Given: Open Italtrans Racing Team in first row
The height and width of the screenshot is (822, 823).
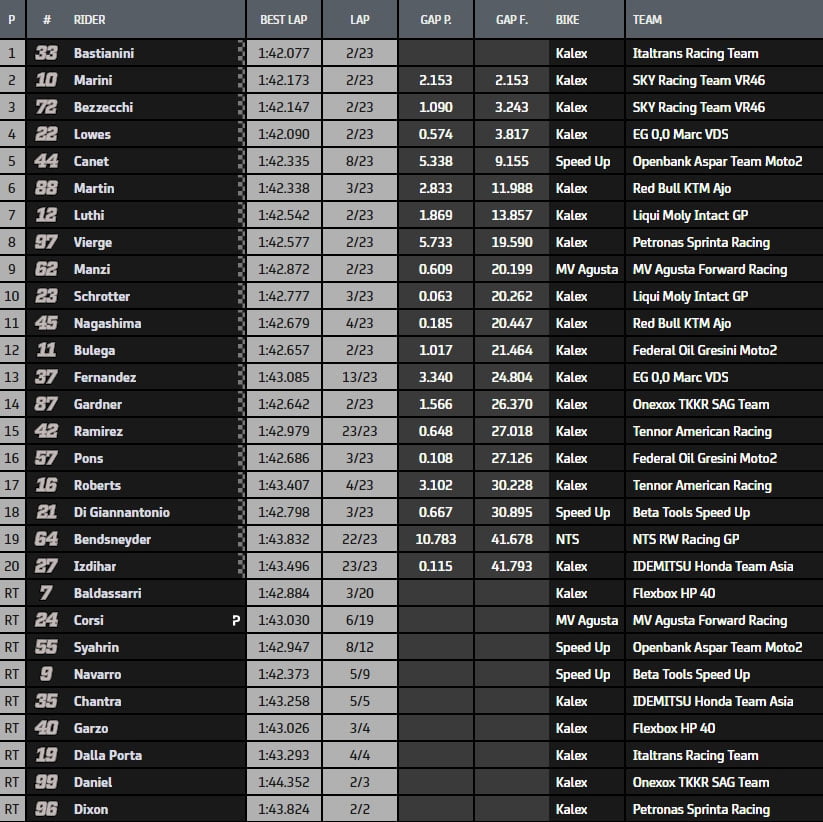Looking at the screenshot, I should pyautogui.click(x=695, y=53).
